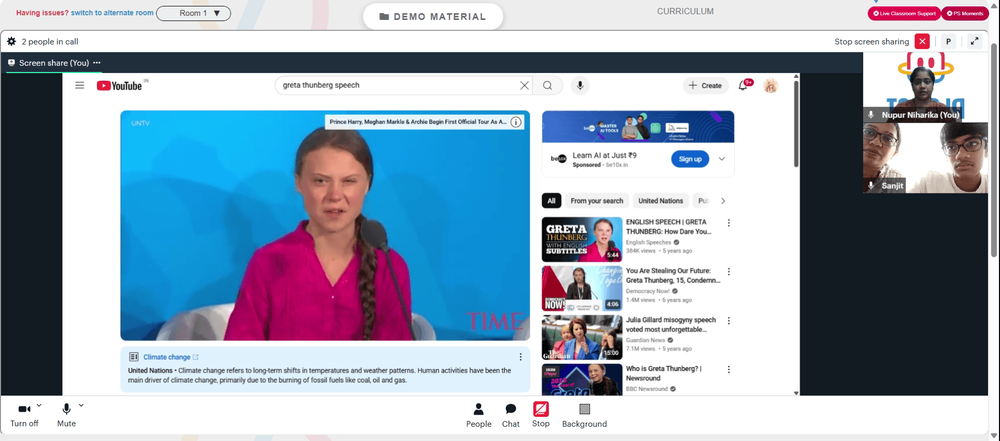Select the From your search chip
The height and width of the screenshot is (441, 1000).
point(596,201)
